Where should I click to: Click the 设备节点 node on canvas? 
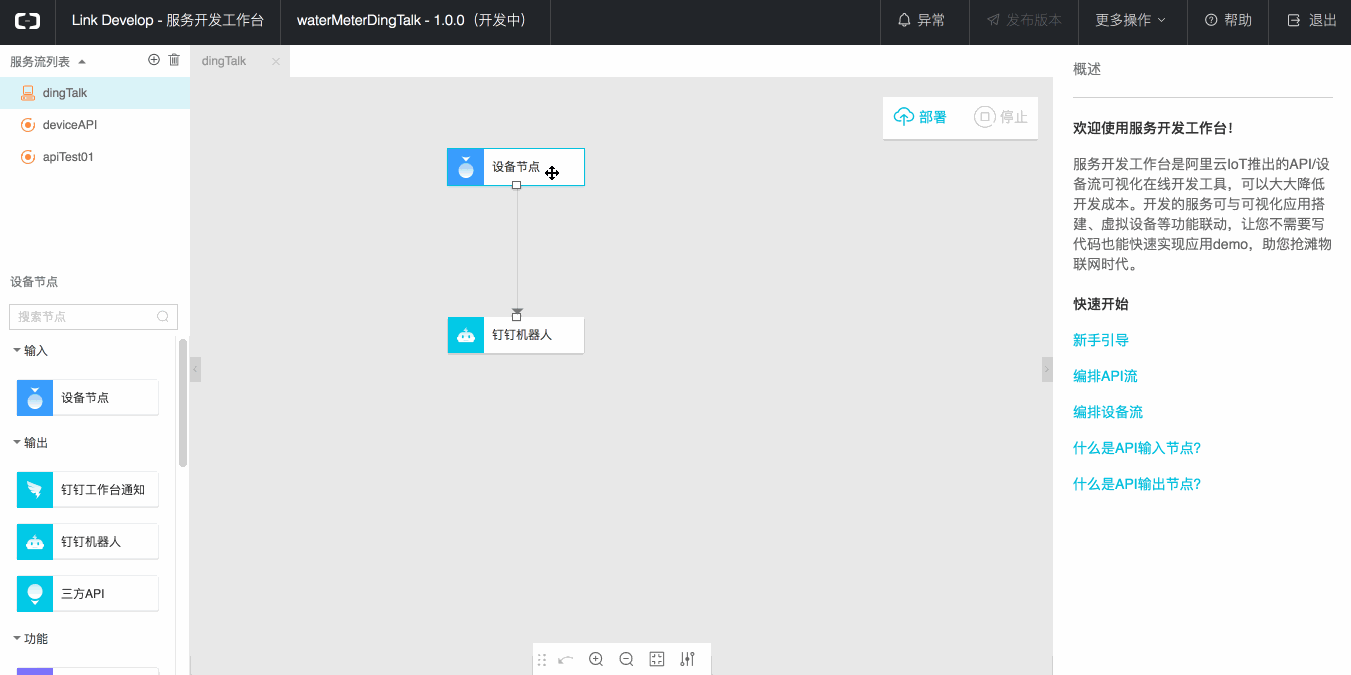click(516, 167)
